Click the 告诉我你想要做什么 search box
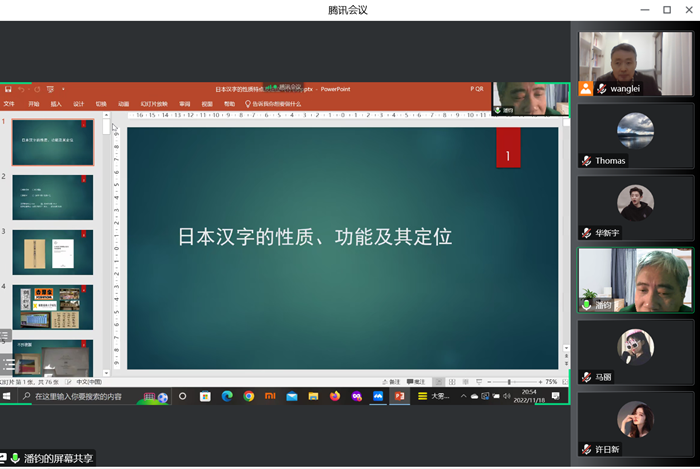 click(x=276, y=103)
